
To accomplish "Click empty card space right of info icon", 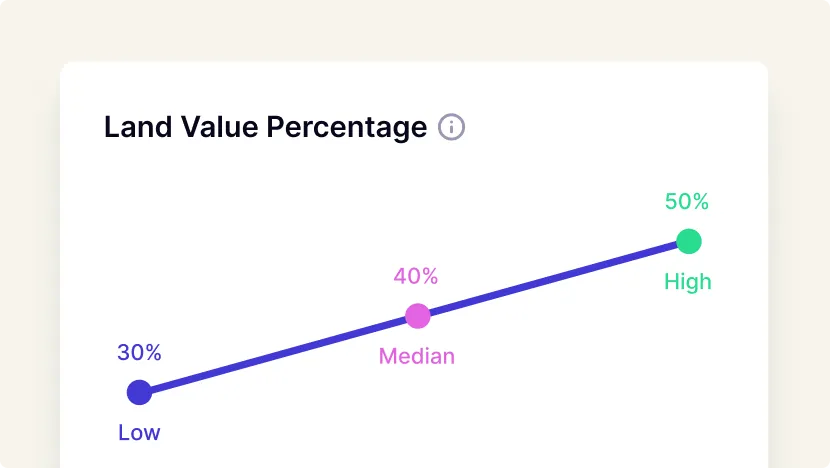I will coord(600,128).
